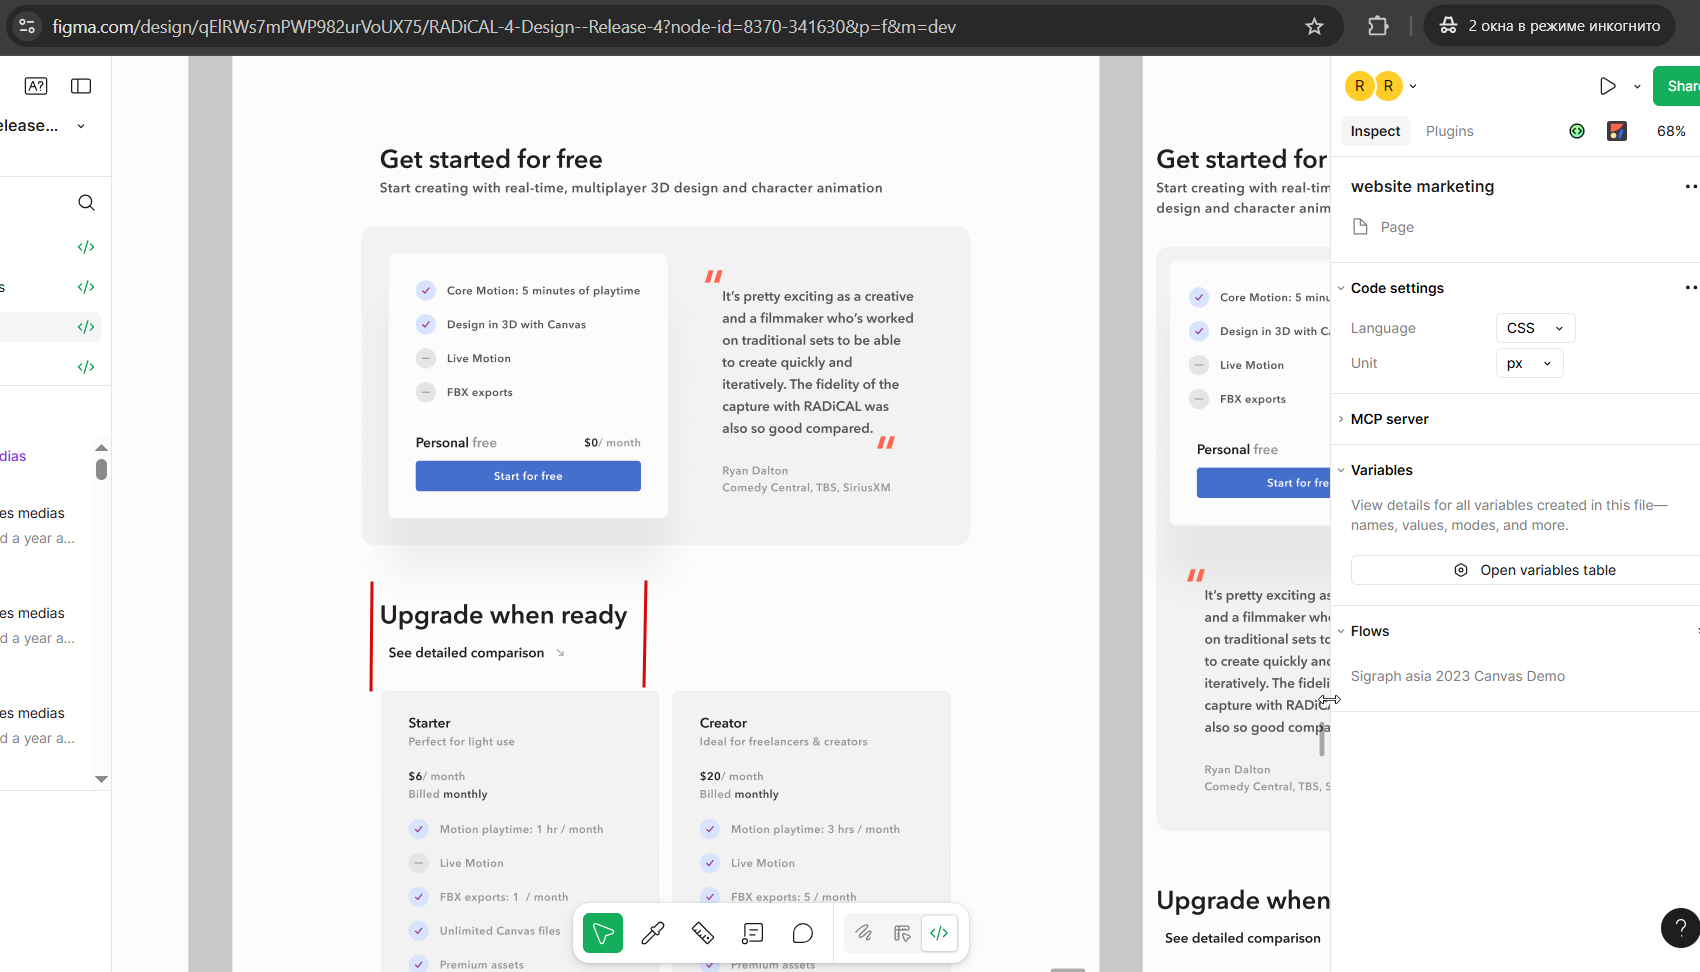Image resolution: width=1700 pixels, height=972 pixels.
Task: Open the 68% zoom level menu
Action: tap(1671, 131)
